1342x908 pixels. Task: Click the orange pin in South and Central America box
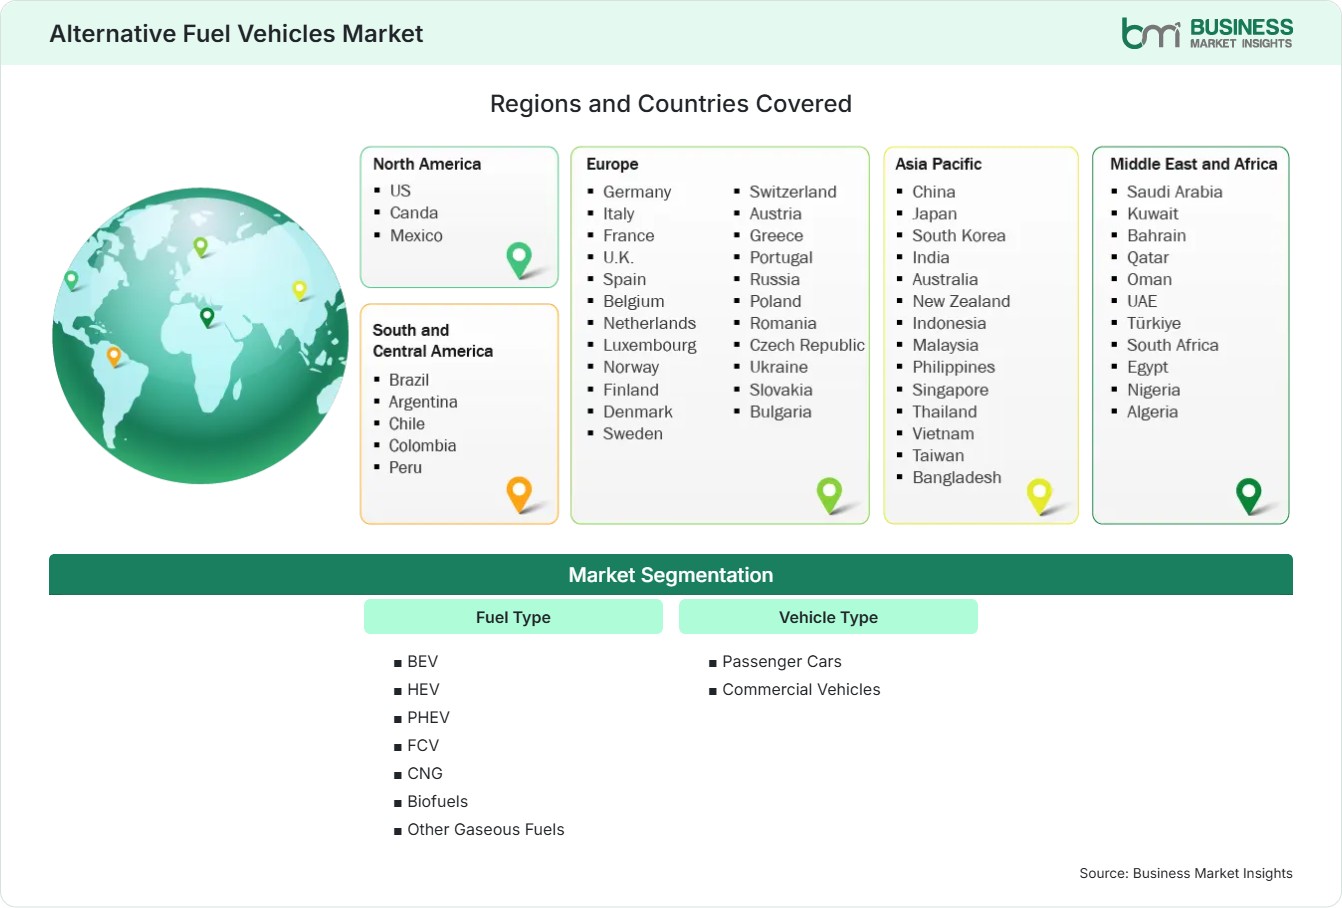pos(519,494)
